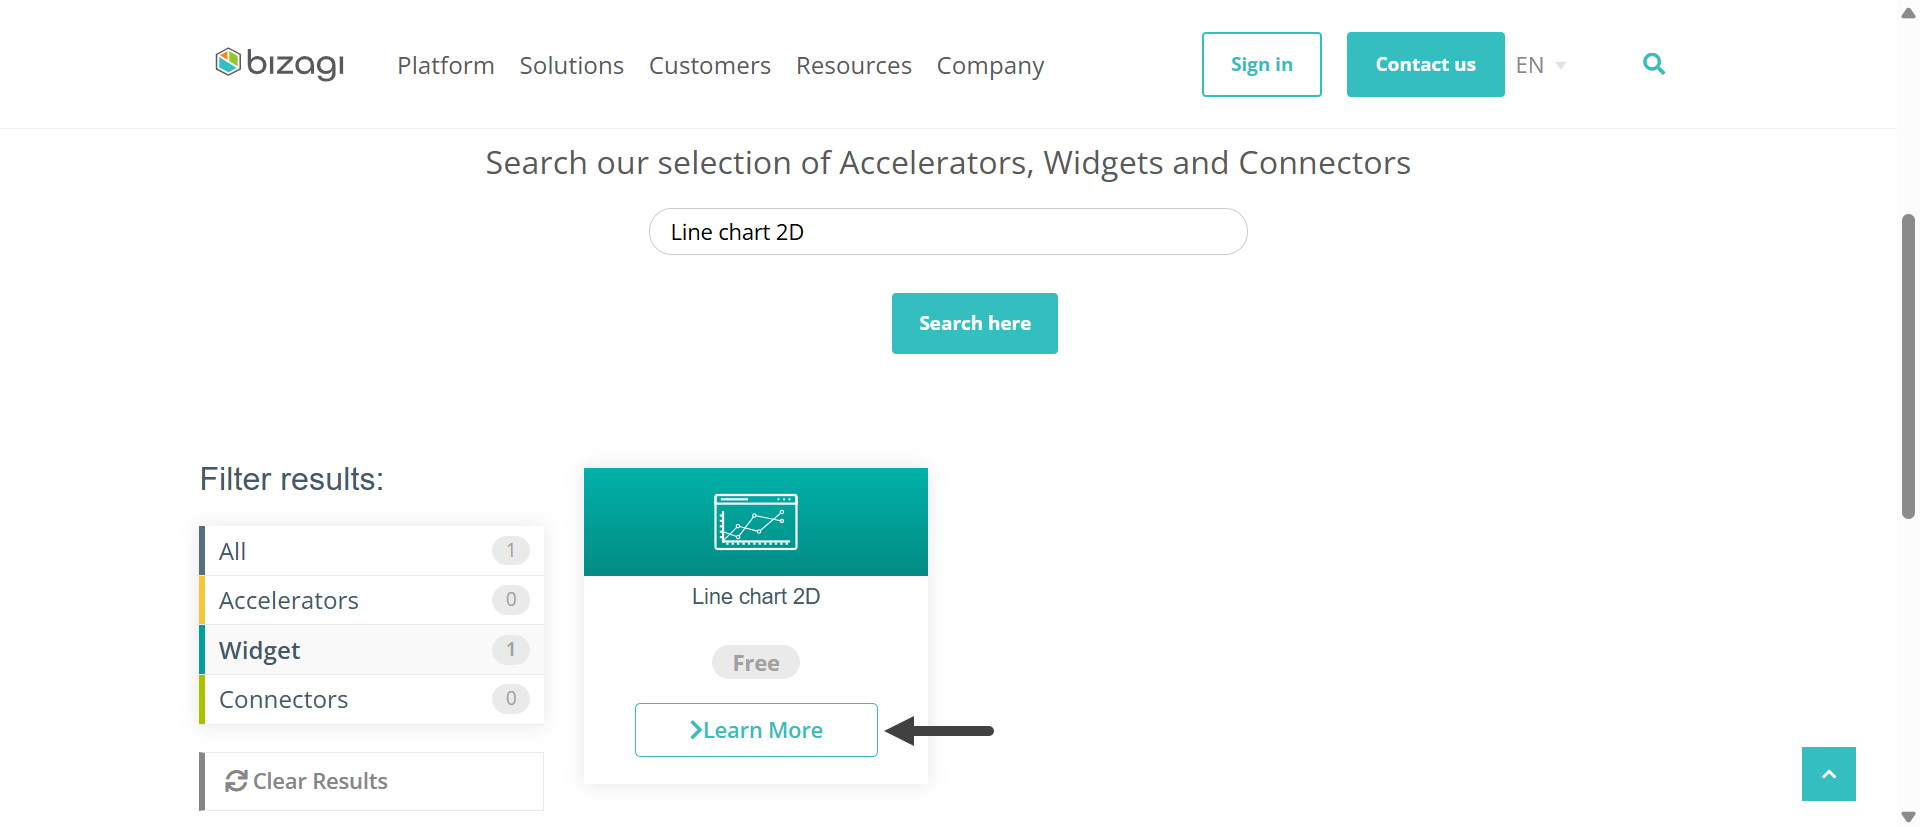
Task: Open the Company menu
Action: point(991,65)
